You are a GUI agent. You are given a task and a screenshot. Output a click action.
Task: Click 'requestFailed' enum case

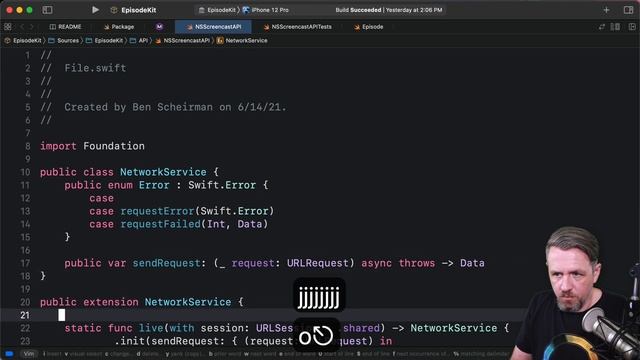160,224
